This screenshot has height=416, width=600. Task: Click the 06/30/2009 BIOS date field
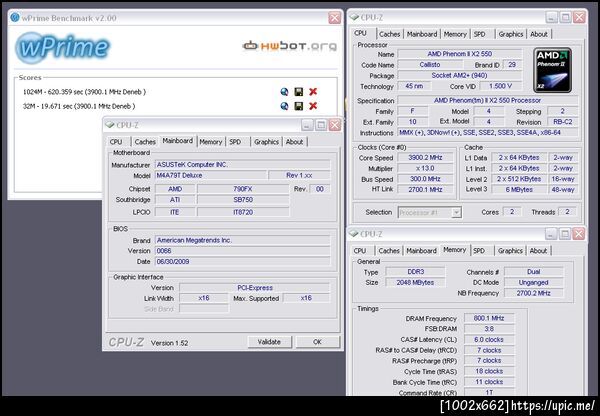pyautogui.click(x=243, y=262)
